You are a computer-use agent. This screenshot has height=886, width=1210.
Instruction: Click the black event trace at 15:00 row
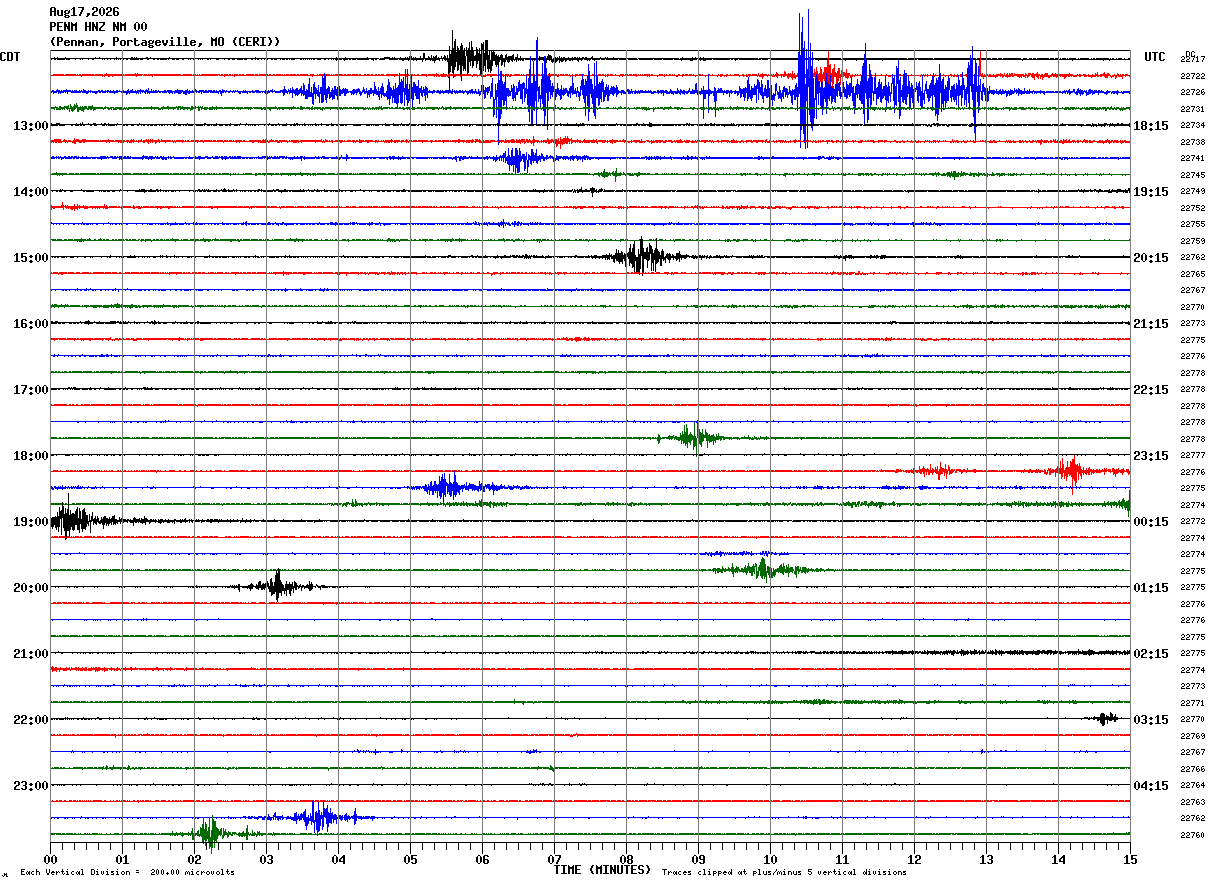(640, 257)
